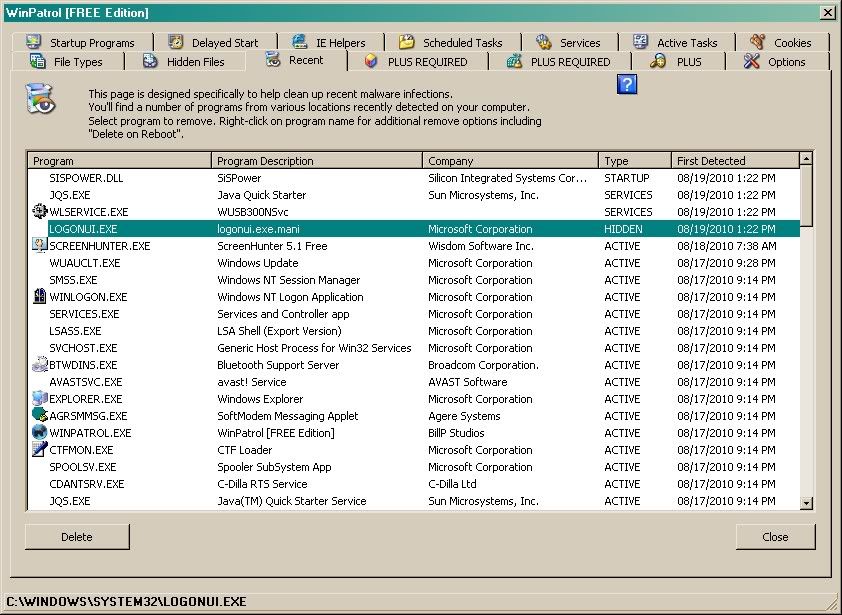Screen dimensions: 842x615
Task: Select the SISPOWER.DLL row
Action: coord(413,178)
